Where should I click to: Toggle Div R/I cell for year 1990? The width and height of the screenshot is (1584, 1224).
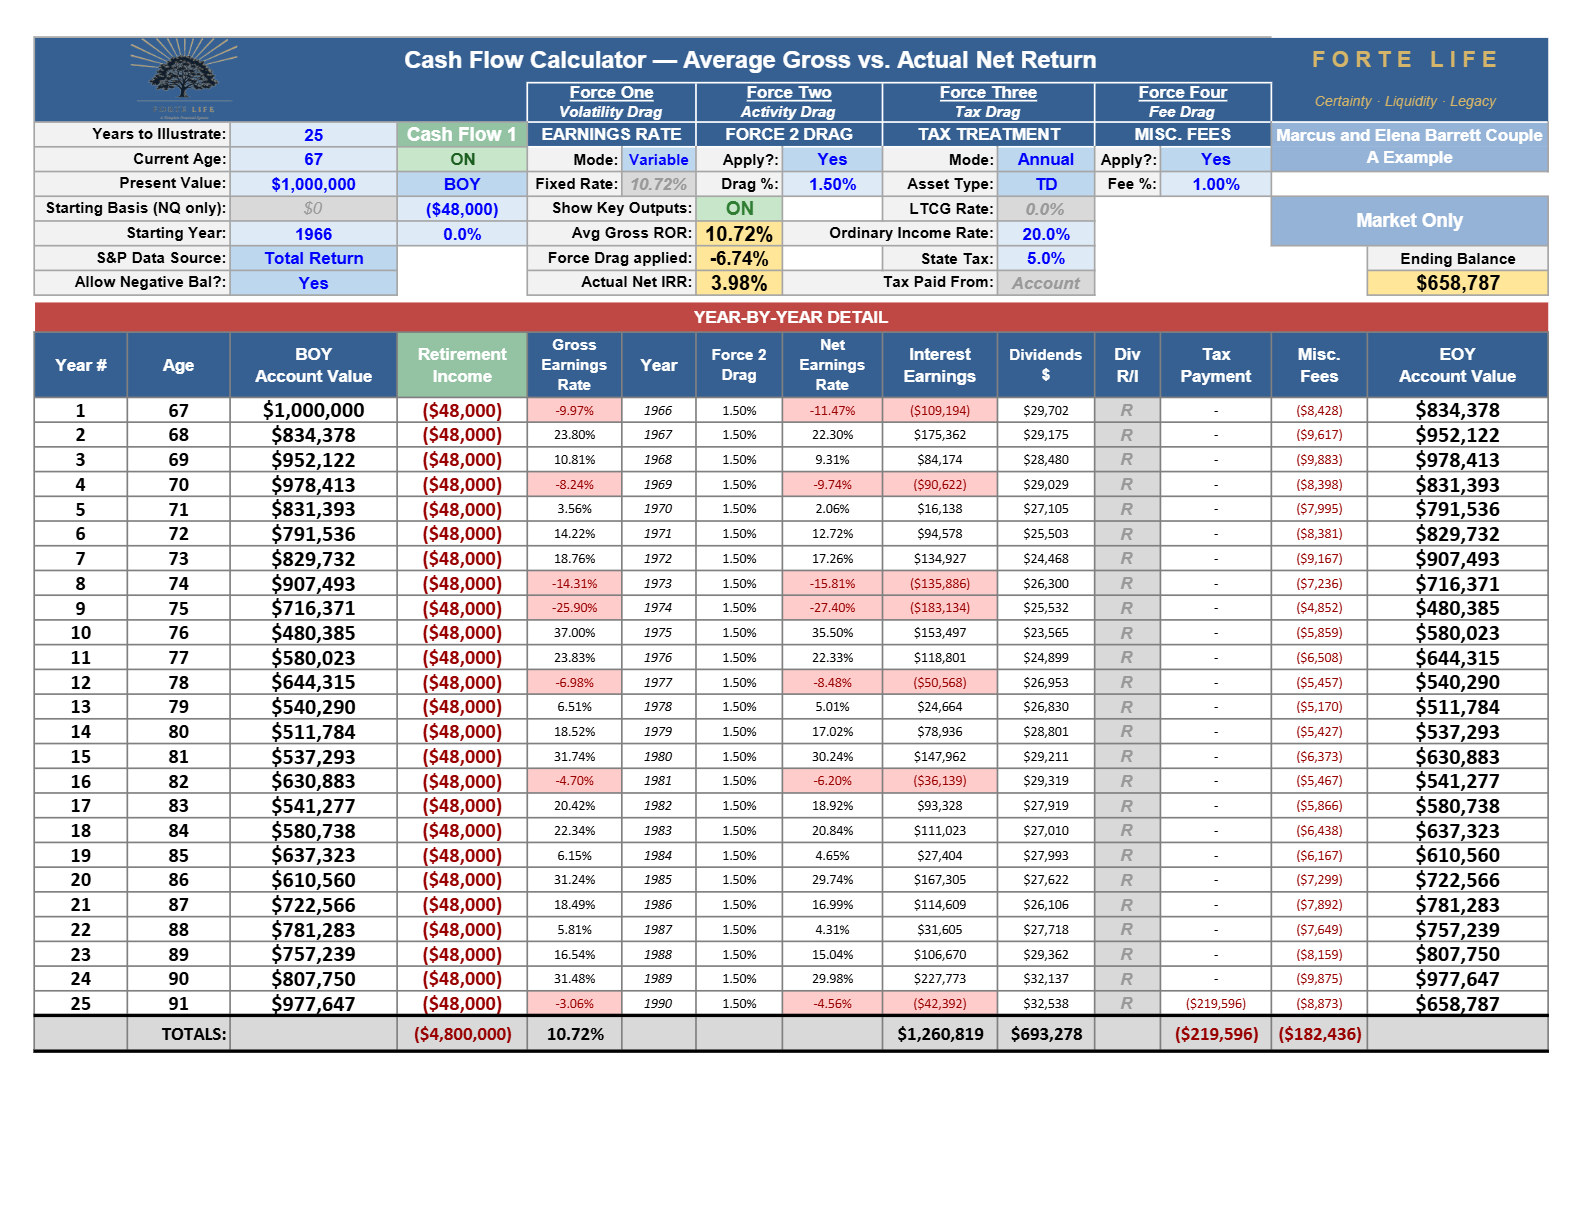1127,1003
